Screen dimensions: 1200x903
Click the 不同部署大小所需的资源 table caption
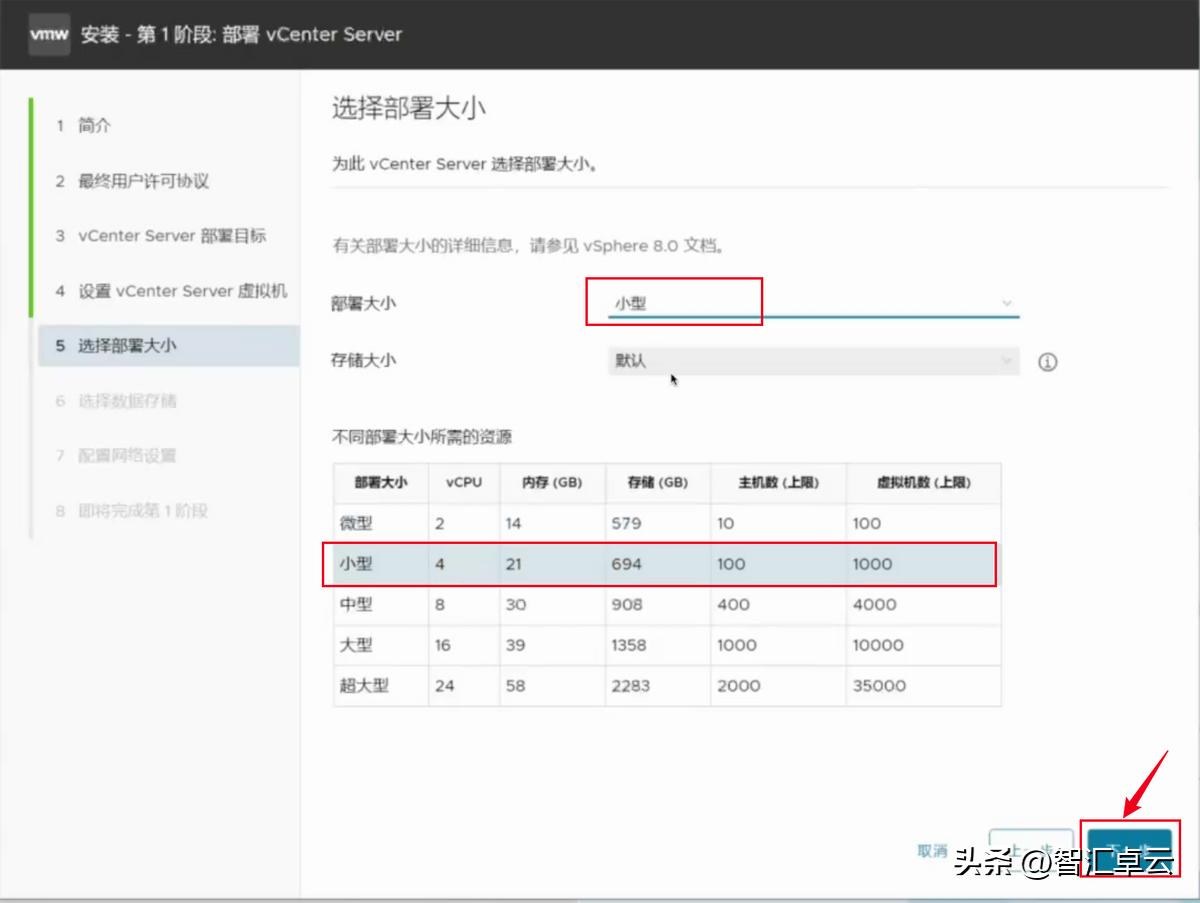pos(422,437)
